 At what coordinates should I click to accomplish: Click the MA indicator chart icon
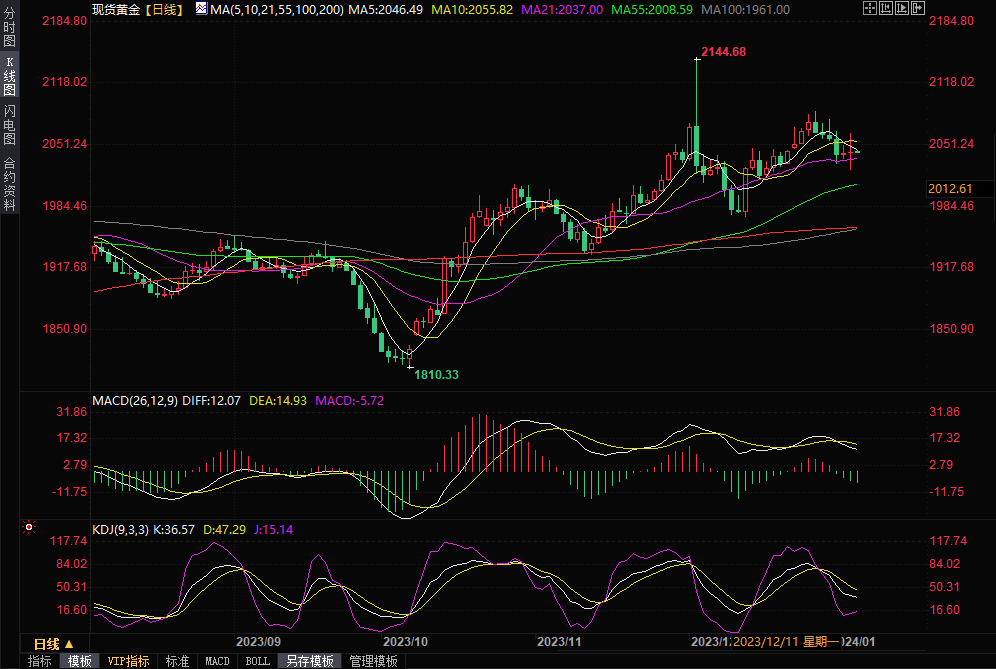tap(201, 9)
